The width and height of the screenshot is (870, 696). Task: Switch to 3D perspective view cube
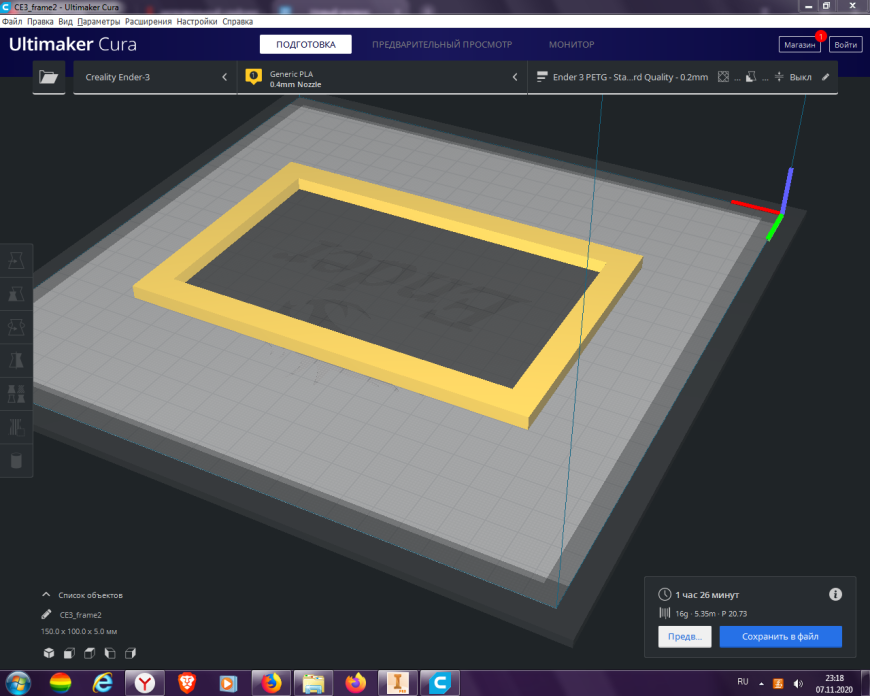point(49,653)
